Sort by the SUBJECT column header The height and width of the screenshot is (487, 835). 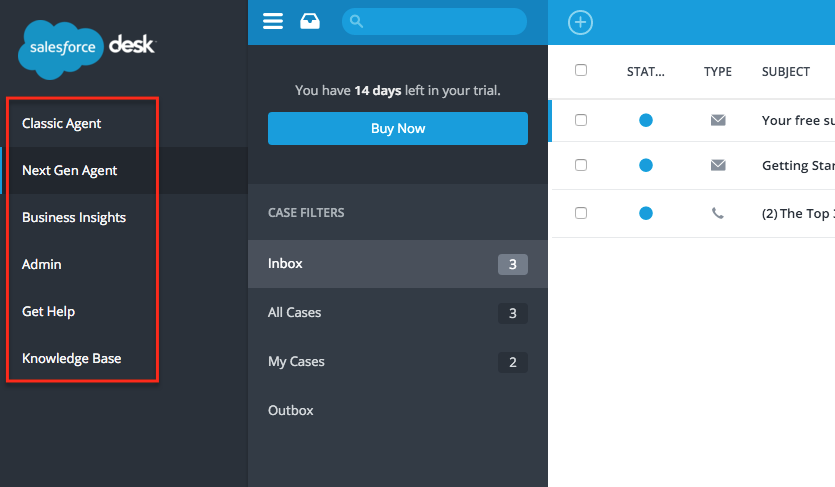[785, 72]
